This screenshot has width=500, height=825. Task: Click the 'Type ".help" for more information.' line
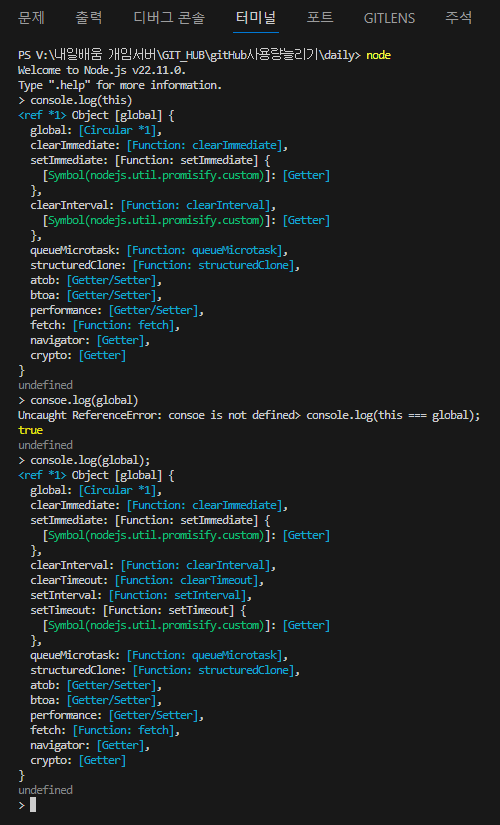pyautogui.click(x=120, y=85)
